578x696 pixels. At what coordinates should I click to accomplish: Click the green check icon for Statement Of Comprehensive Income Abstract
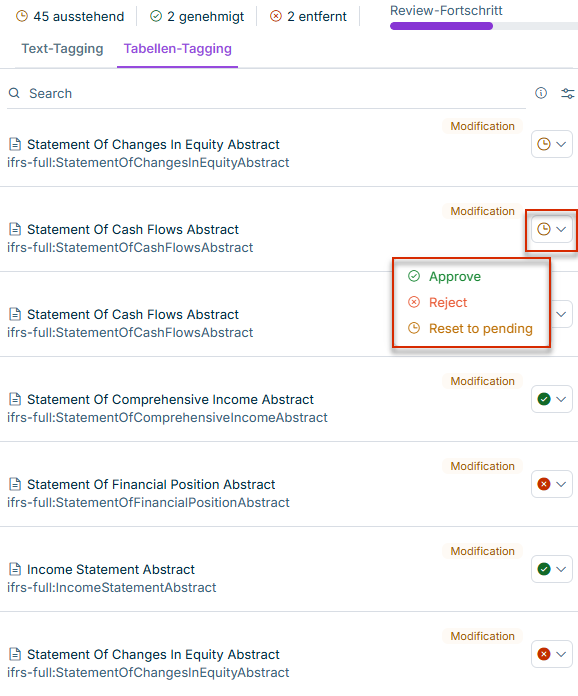(x=544, y=399)
